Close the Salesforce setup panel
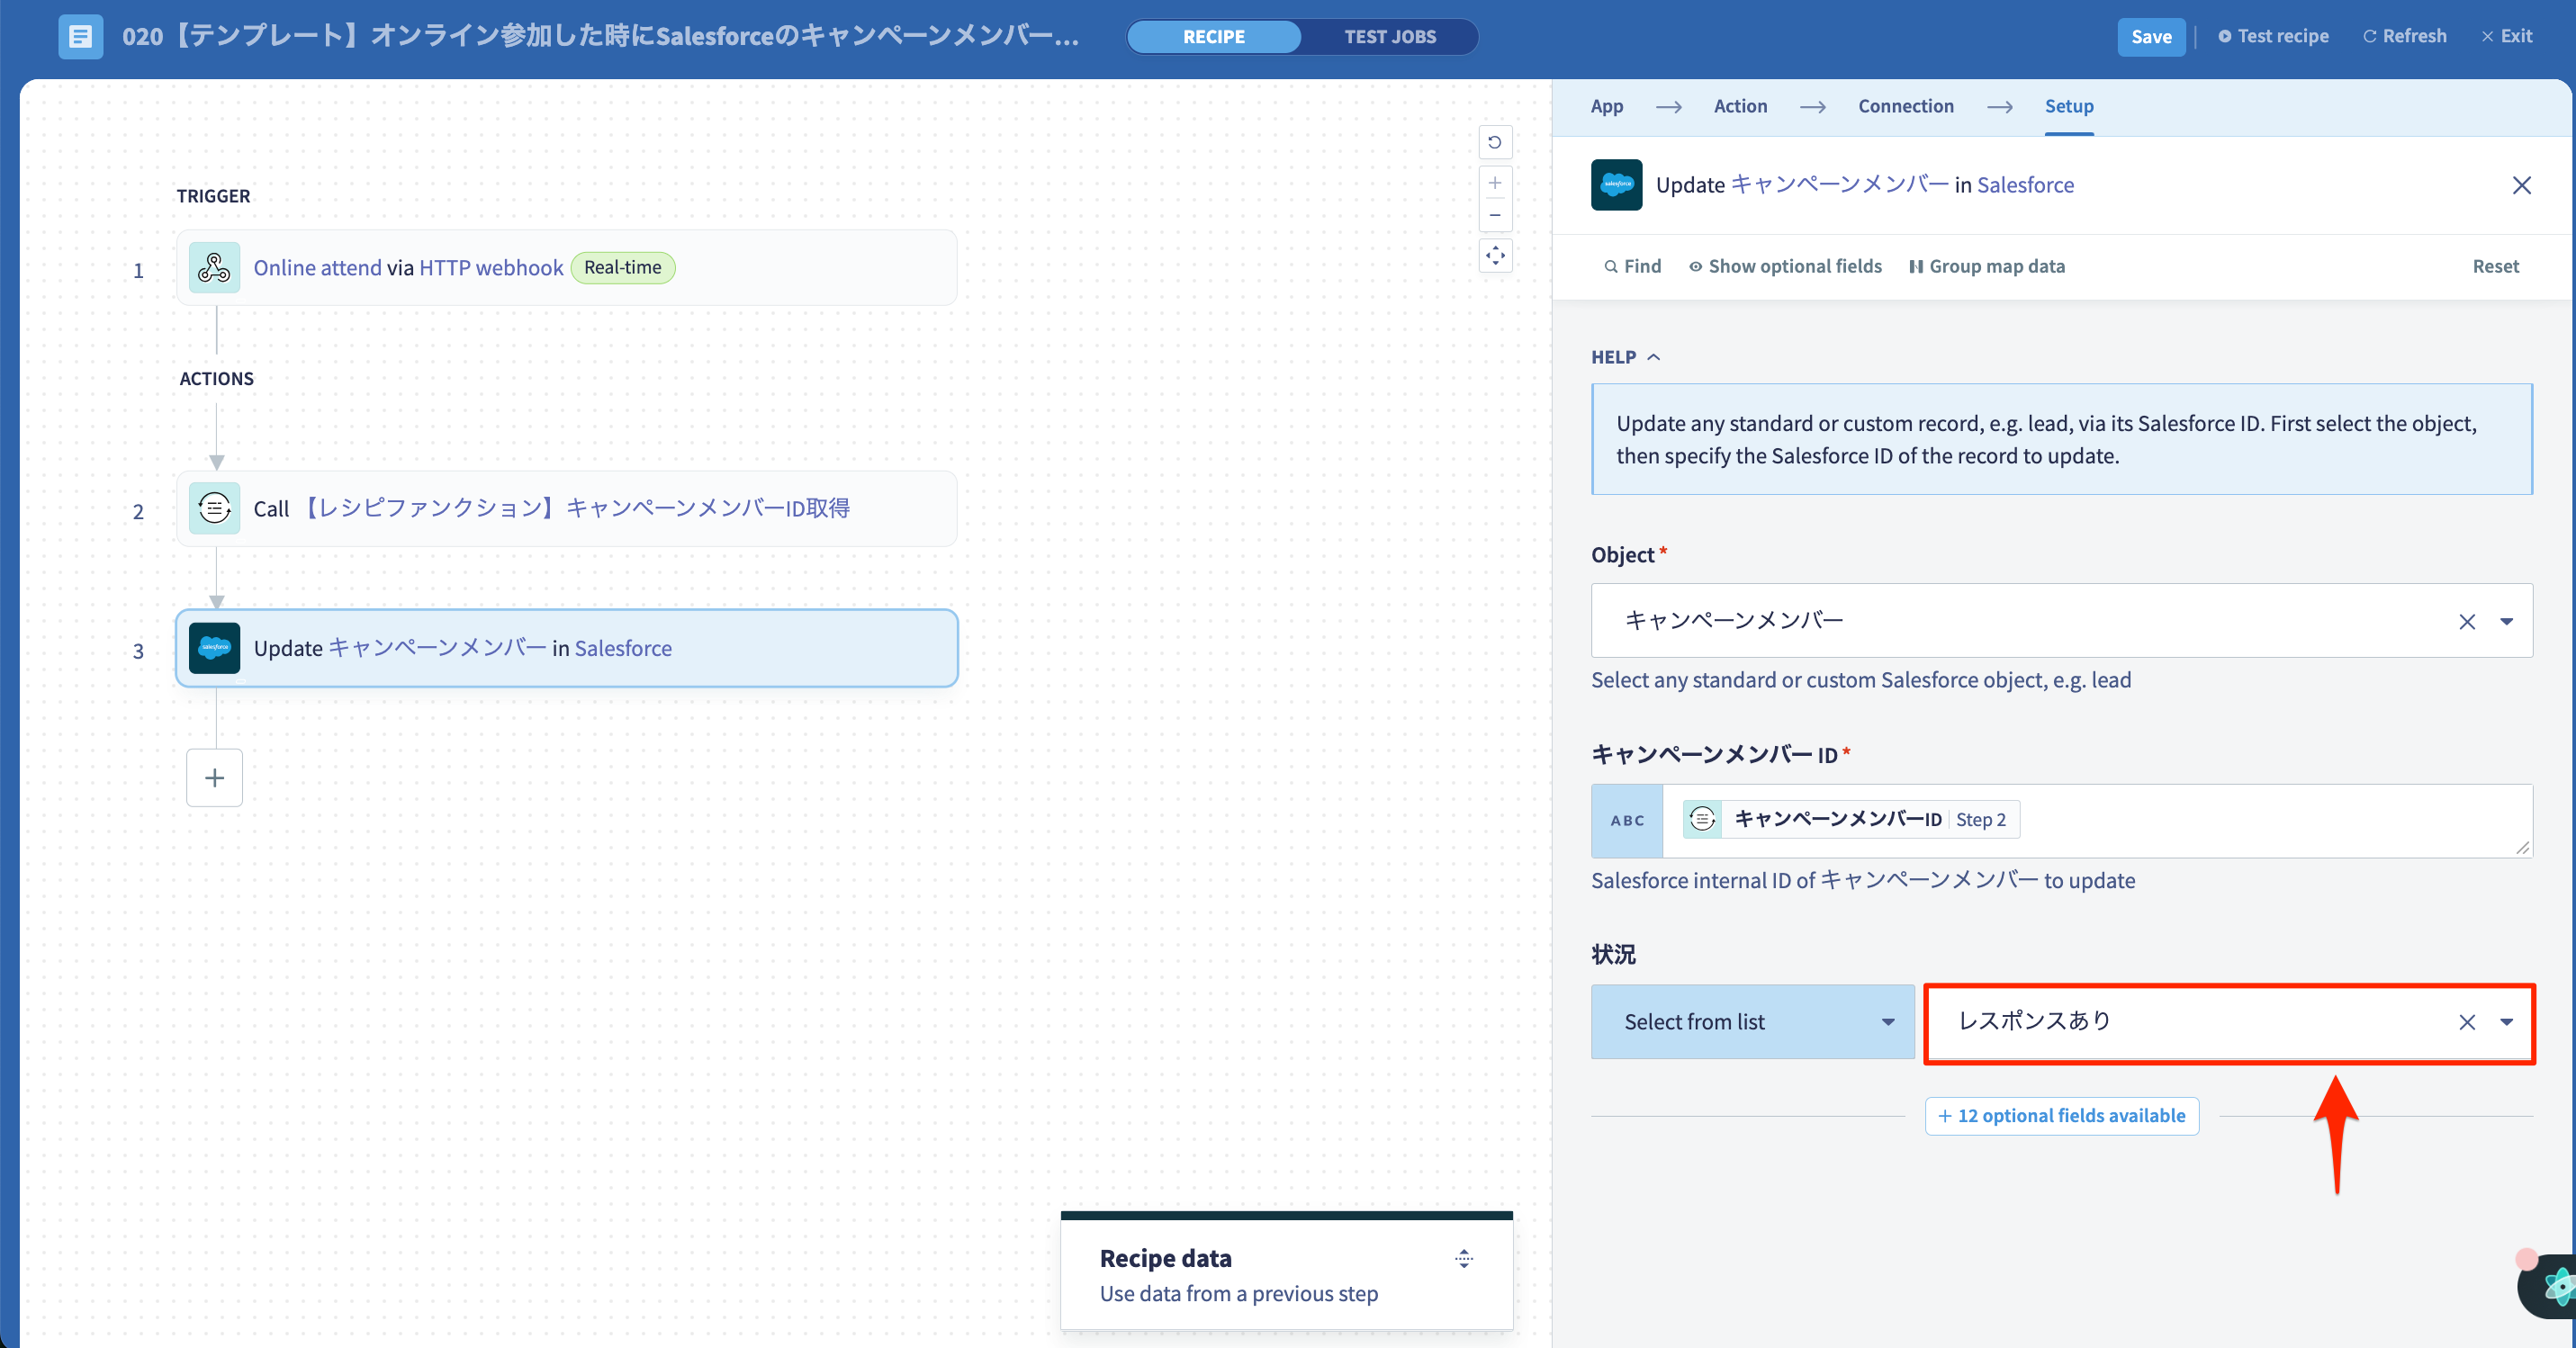Viewport: 2576px width, 1348px height. (x=2521, y=186)
